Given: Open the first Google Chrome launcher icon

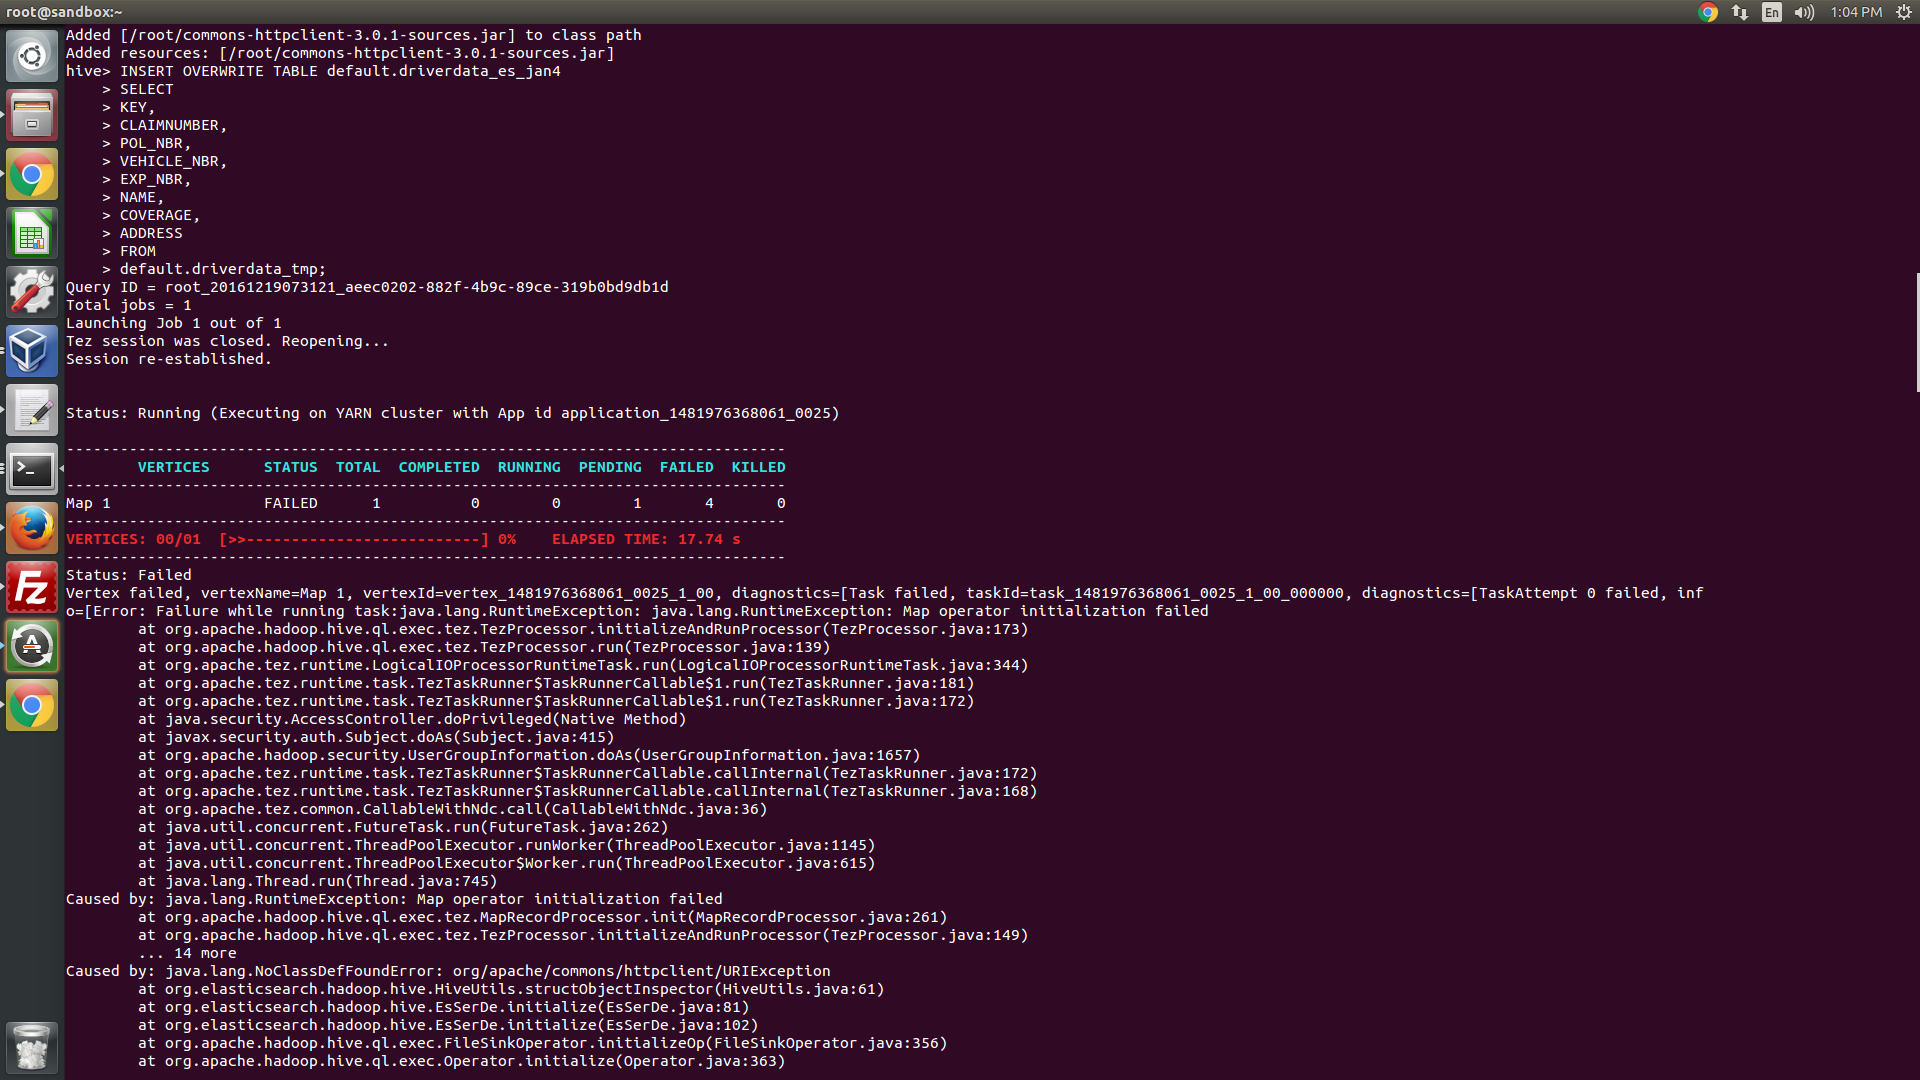Looking at the screenshot, I should [32, 175].
